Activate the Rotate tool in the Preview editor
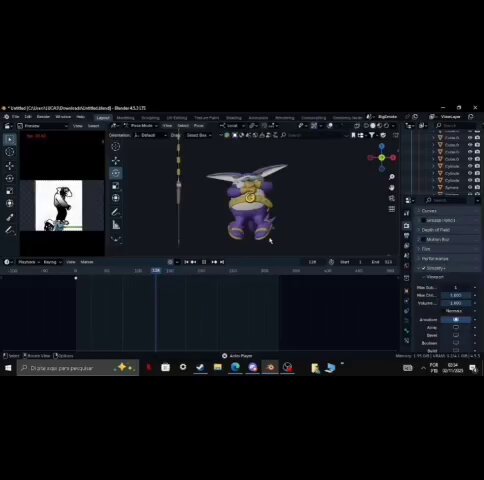 click(x=10, y=178)
